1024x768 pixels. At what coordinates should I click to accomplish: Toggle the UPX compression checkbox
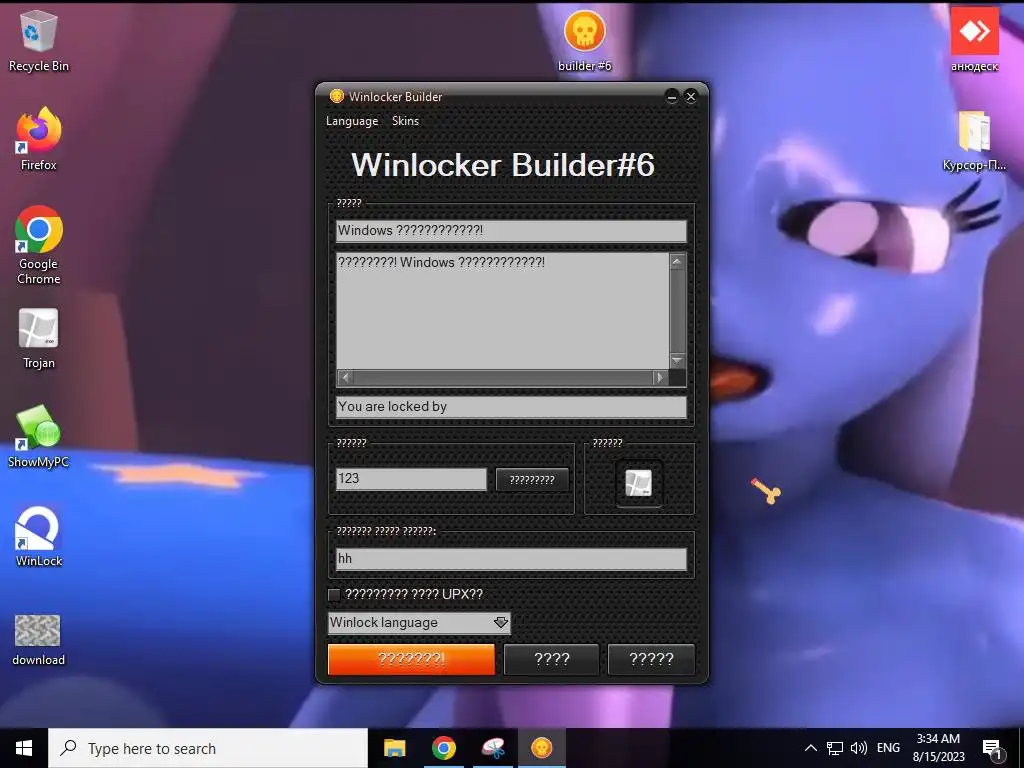[x=334, y=594]
